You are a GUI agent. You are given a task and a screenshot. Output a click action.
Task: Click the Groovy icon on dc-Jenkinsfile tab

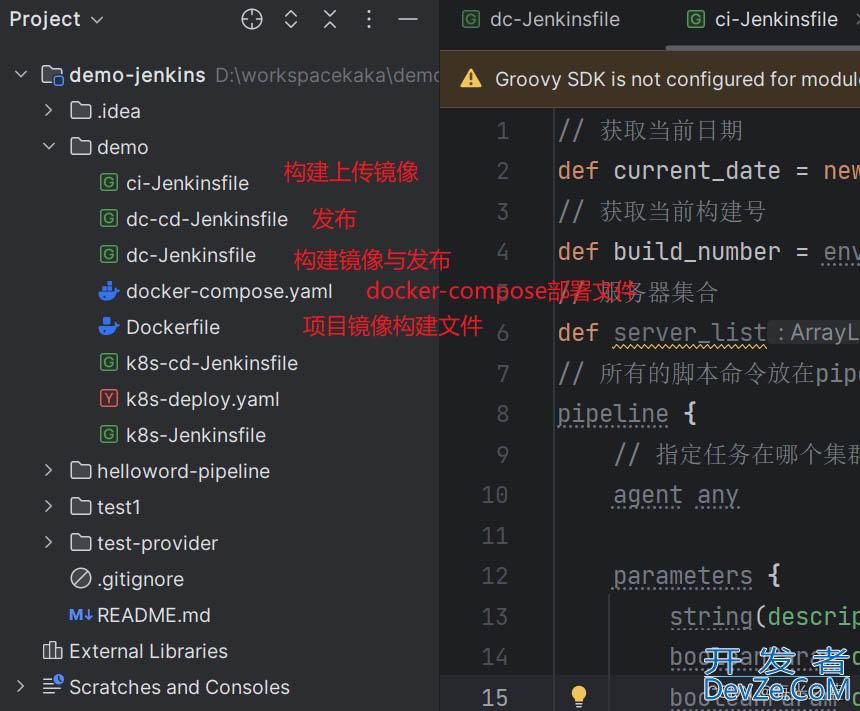coord(471,20)
